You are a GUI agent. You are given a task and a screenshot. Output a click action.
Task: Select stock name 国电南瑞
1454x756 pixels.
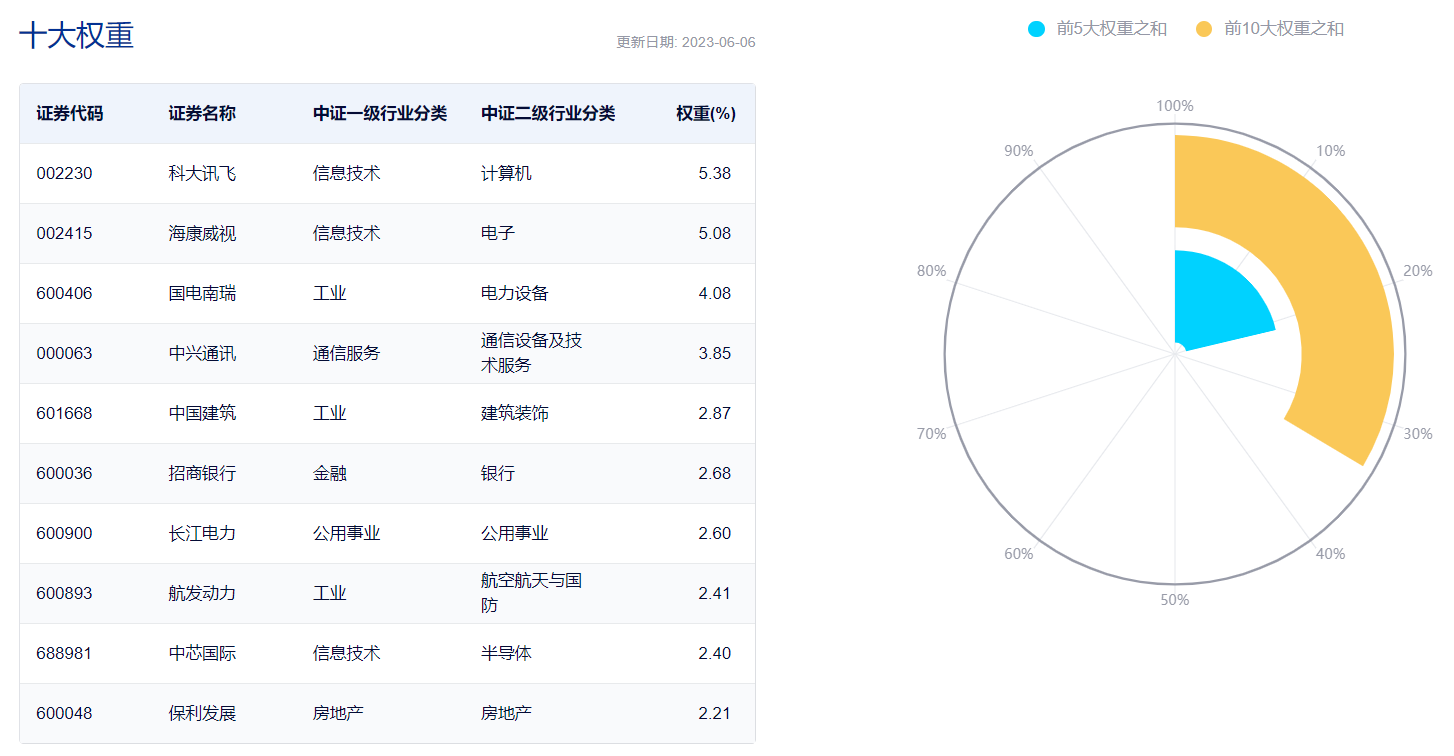pyautogui.click(x=202, y=294)
